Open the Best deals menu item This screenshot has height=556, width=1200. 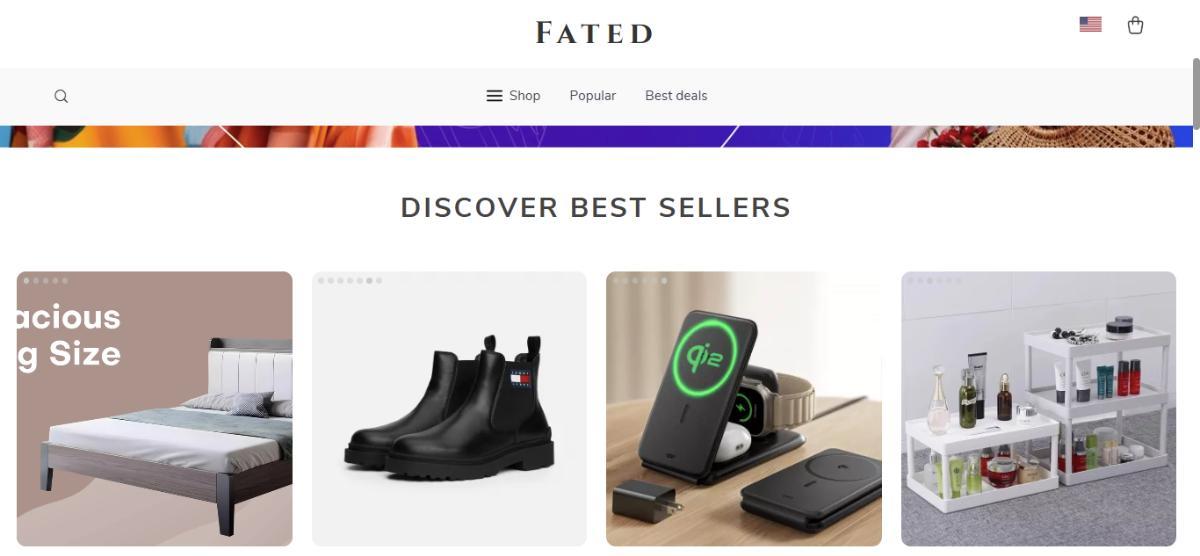(x=676, y=96)
